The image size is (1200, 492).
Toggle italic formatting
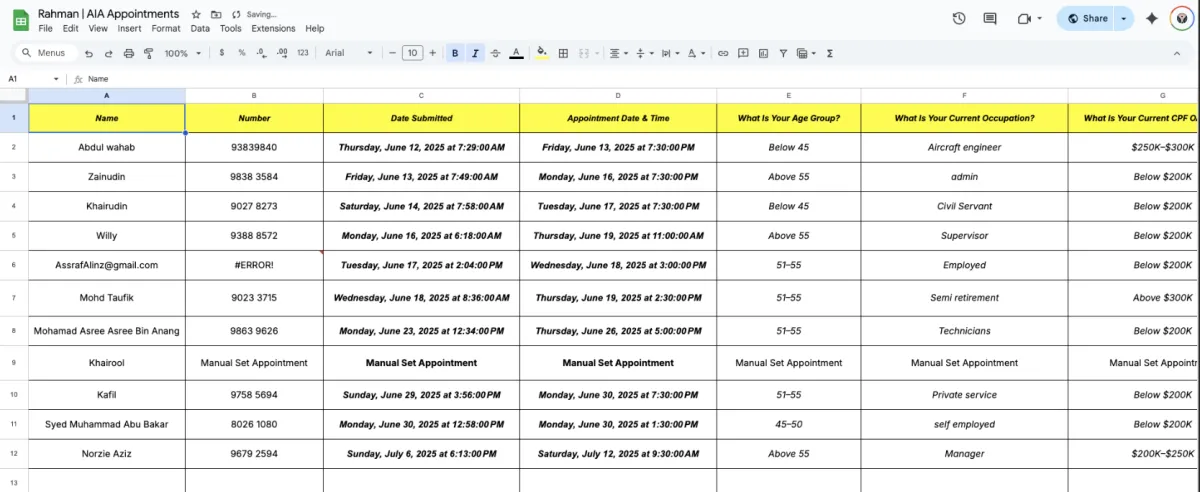coord(475,53)
